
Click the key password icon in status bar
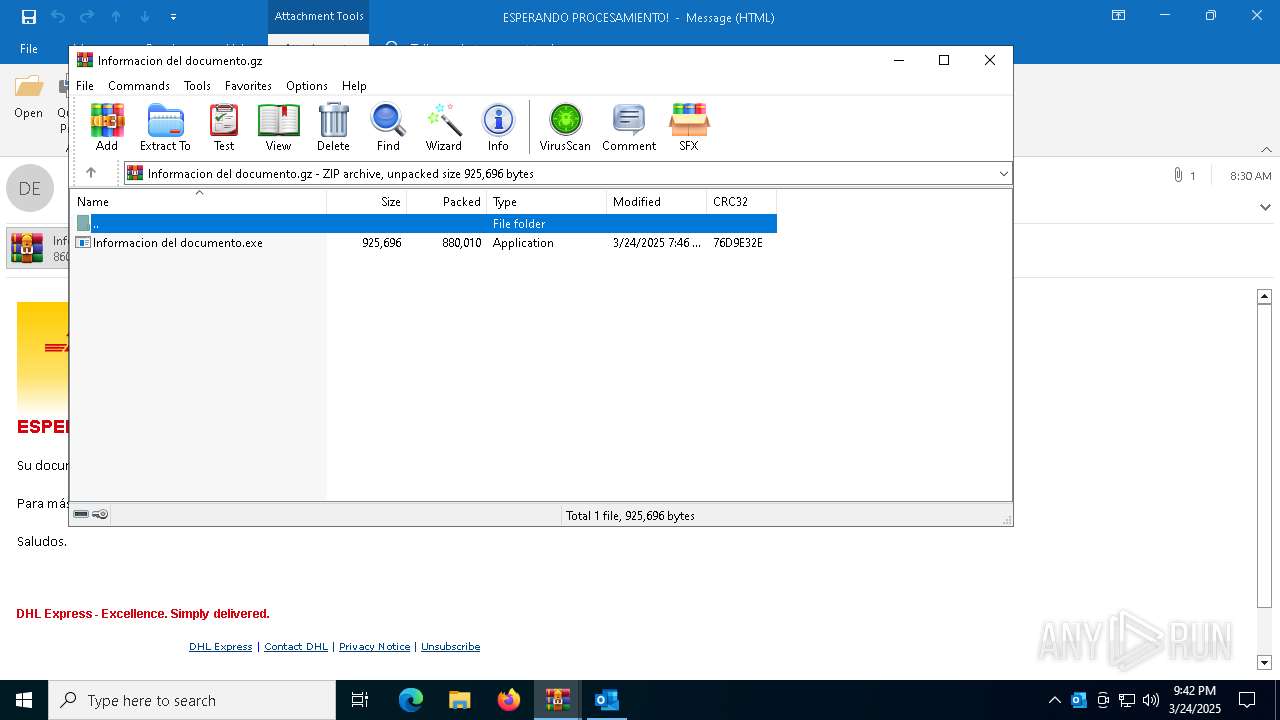(x=100, y=514)
